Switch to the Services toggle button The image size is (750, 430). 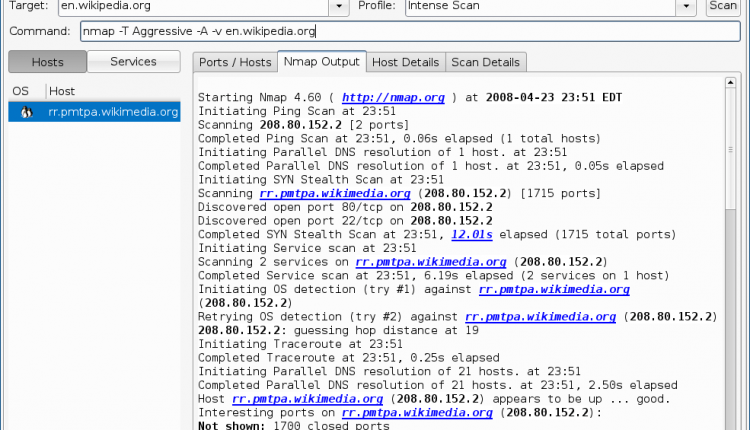point(133,62)
